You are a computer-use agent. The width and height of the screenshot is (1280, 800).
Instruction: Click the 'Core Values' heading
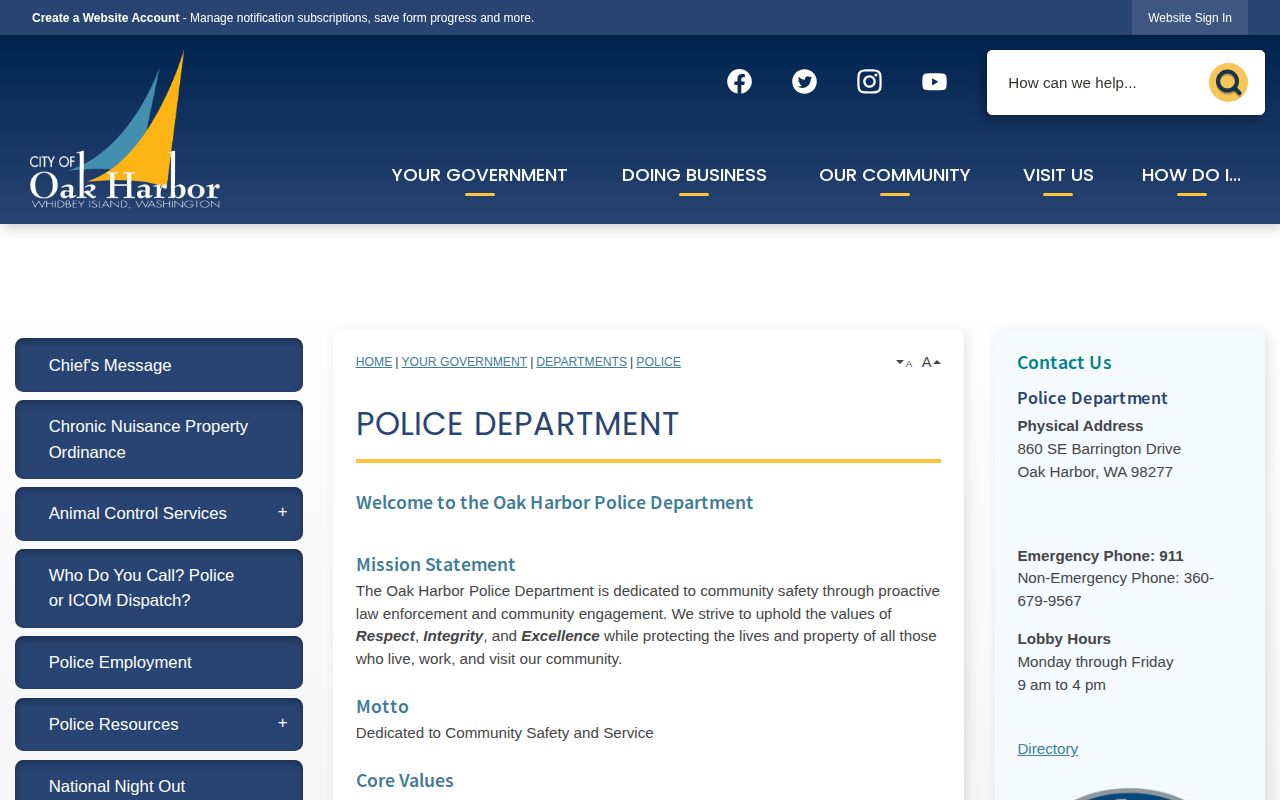(405, 781)
